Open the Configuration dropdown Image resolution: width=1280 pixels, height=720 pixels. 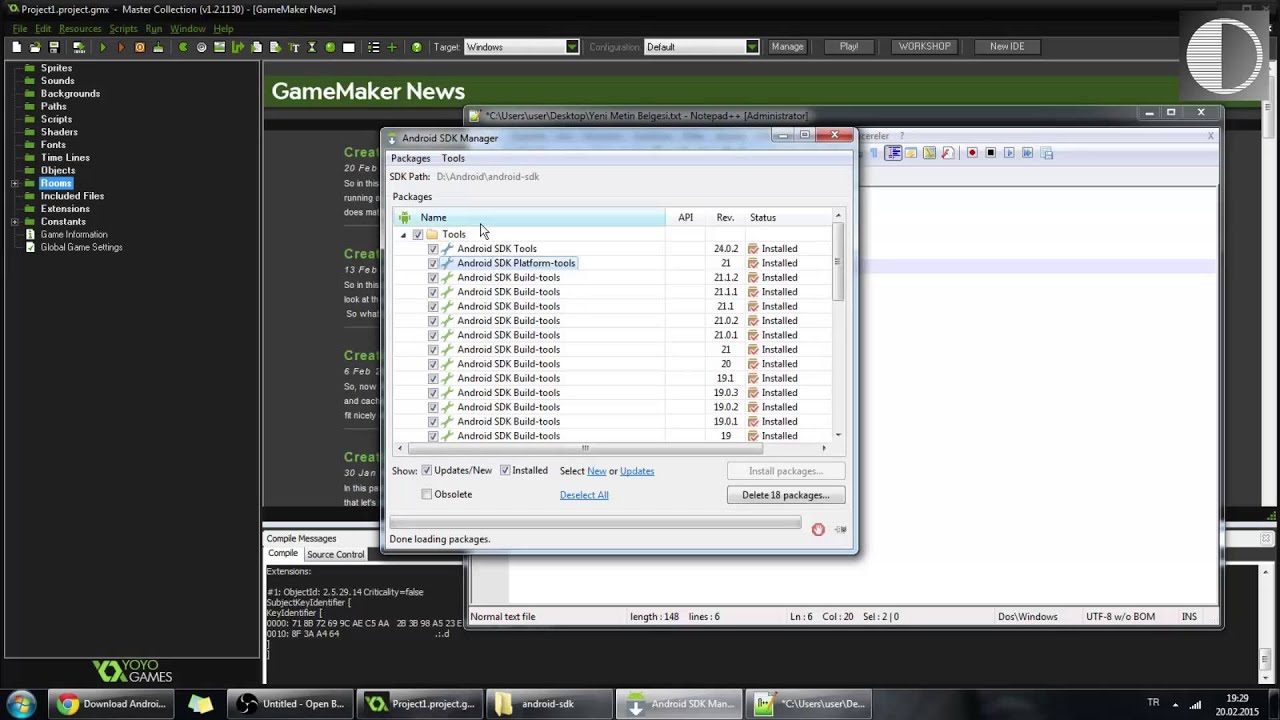752,47
